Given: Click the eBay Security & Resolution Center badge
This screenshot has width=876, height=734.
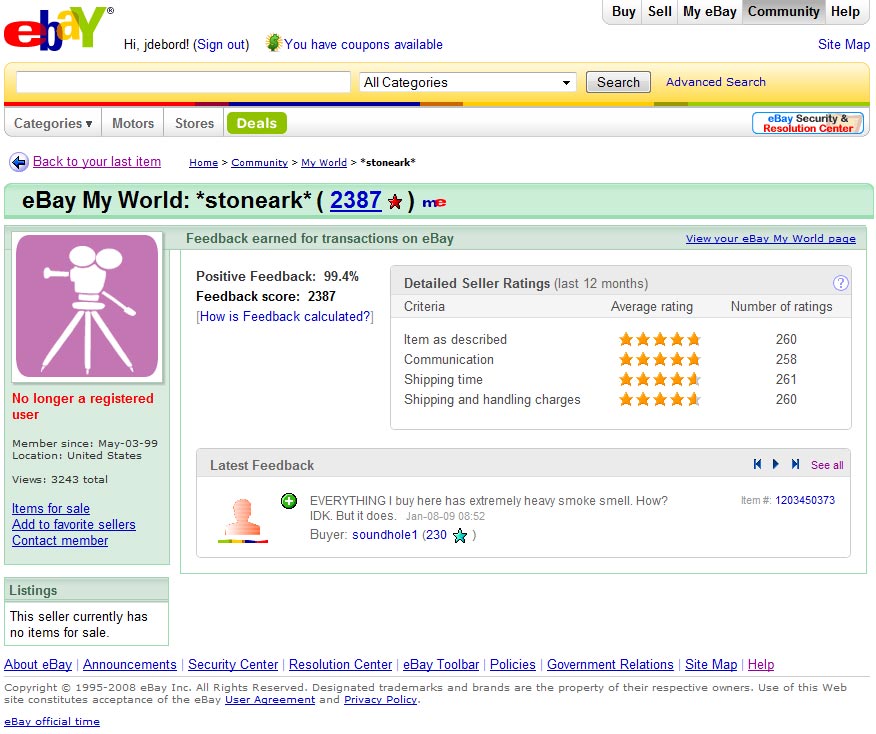Looking at the screenshot, I should click(807, 123).
